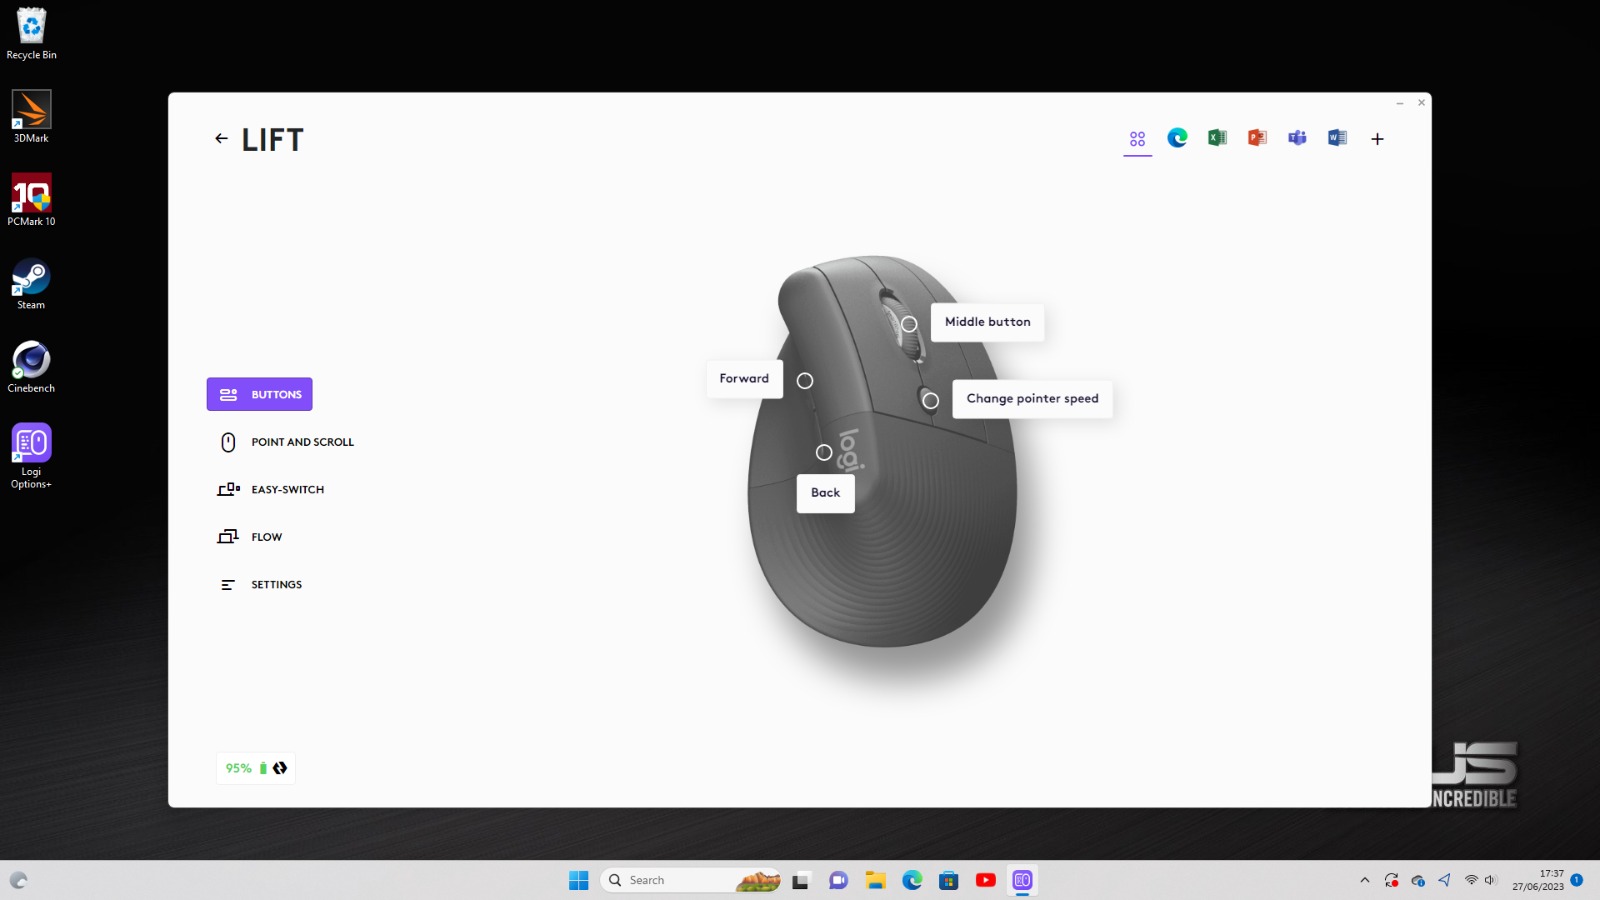The image size is (1600, 900).
Task: Open the volume speaker tray icon
Action: point(1490,880)
